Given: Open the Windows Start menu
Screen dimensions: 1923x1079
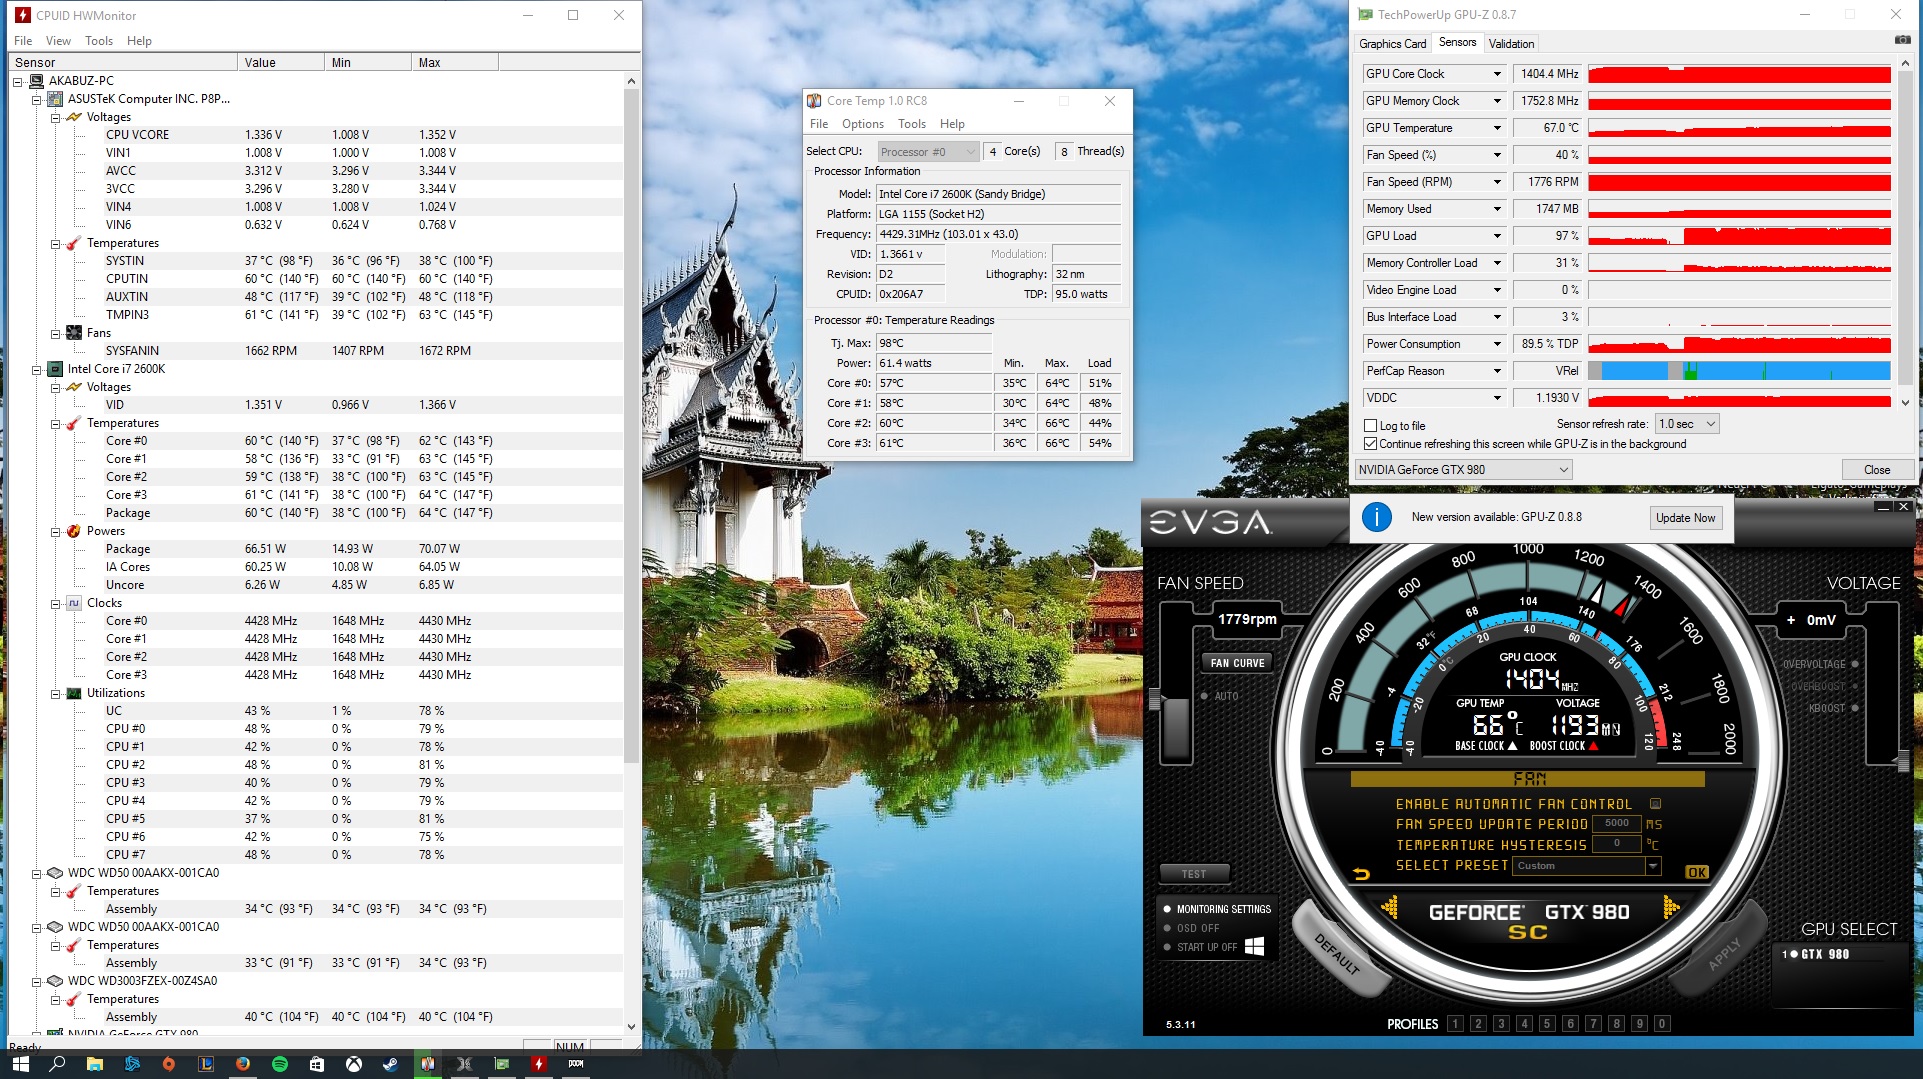Looking at the screenshot, I should [x=20, y=1064].
